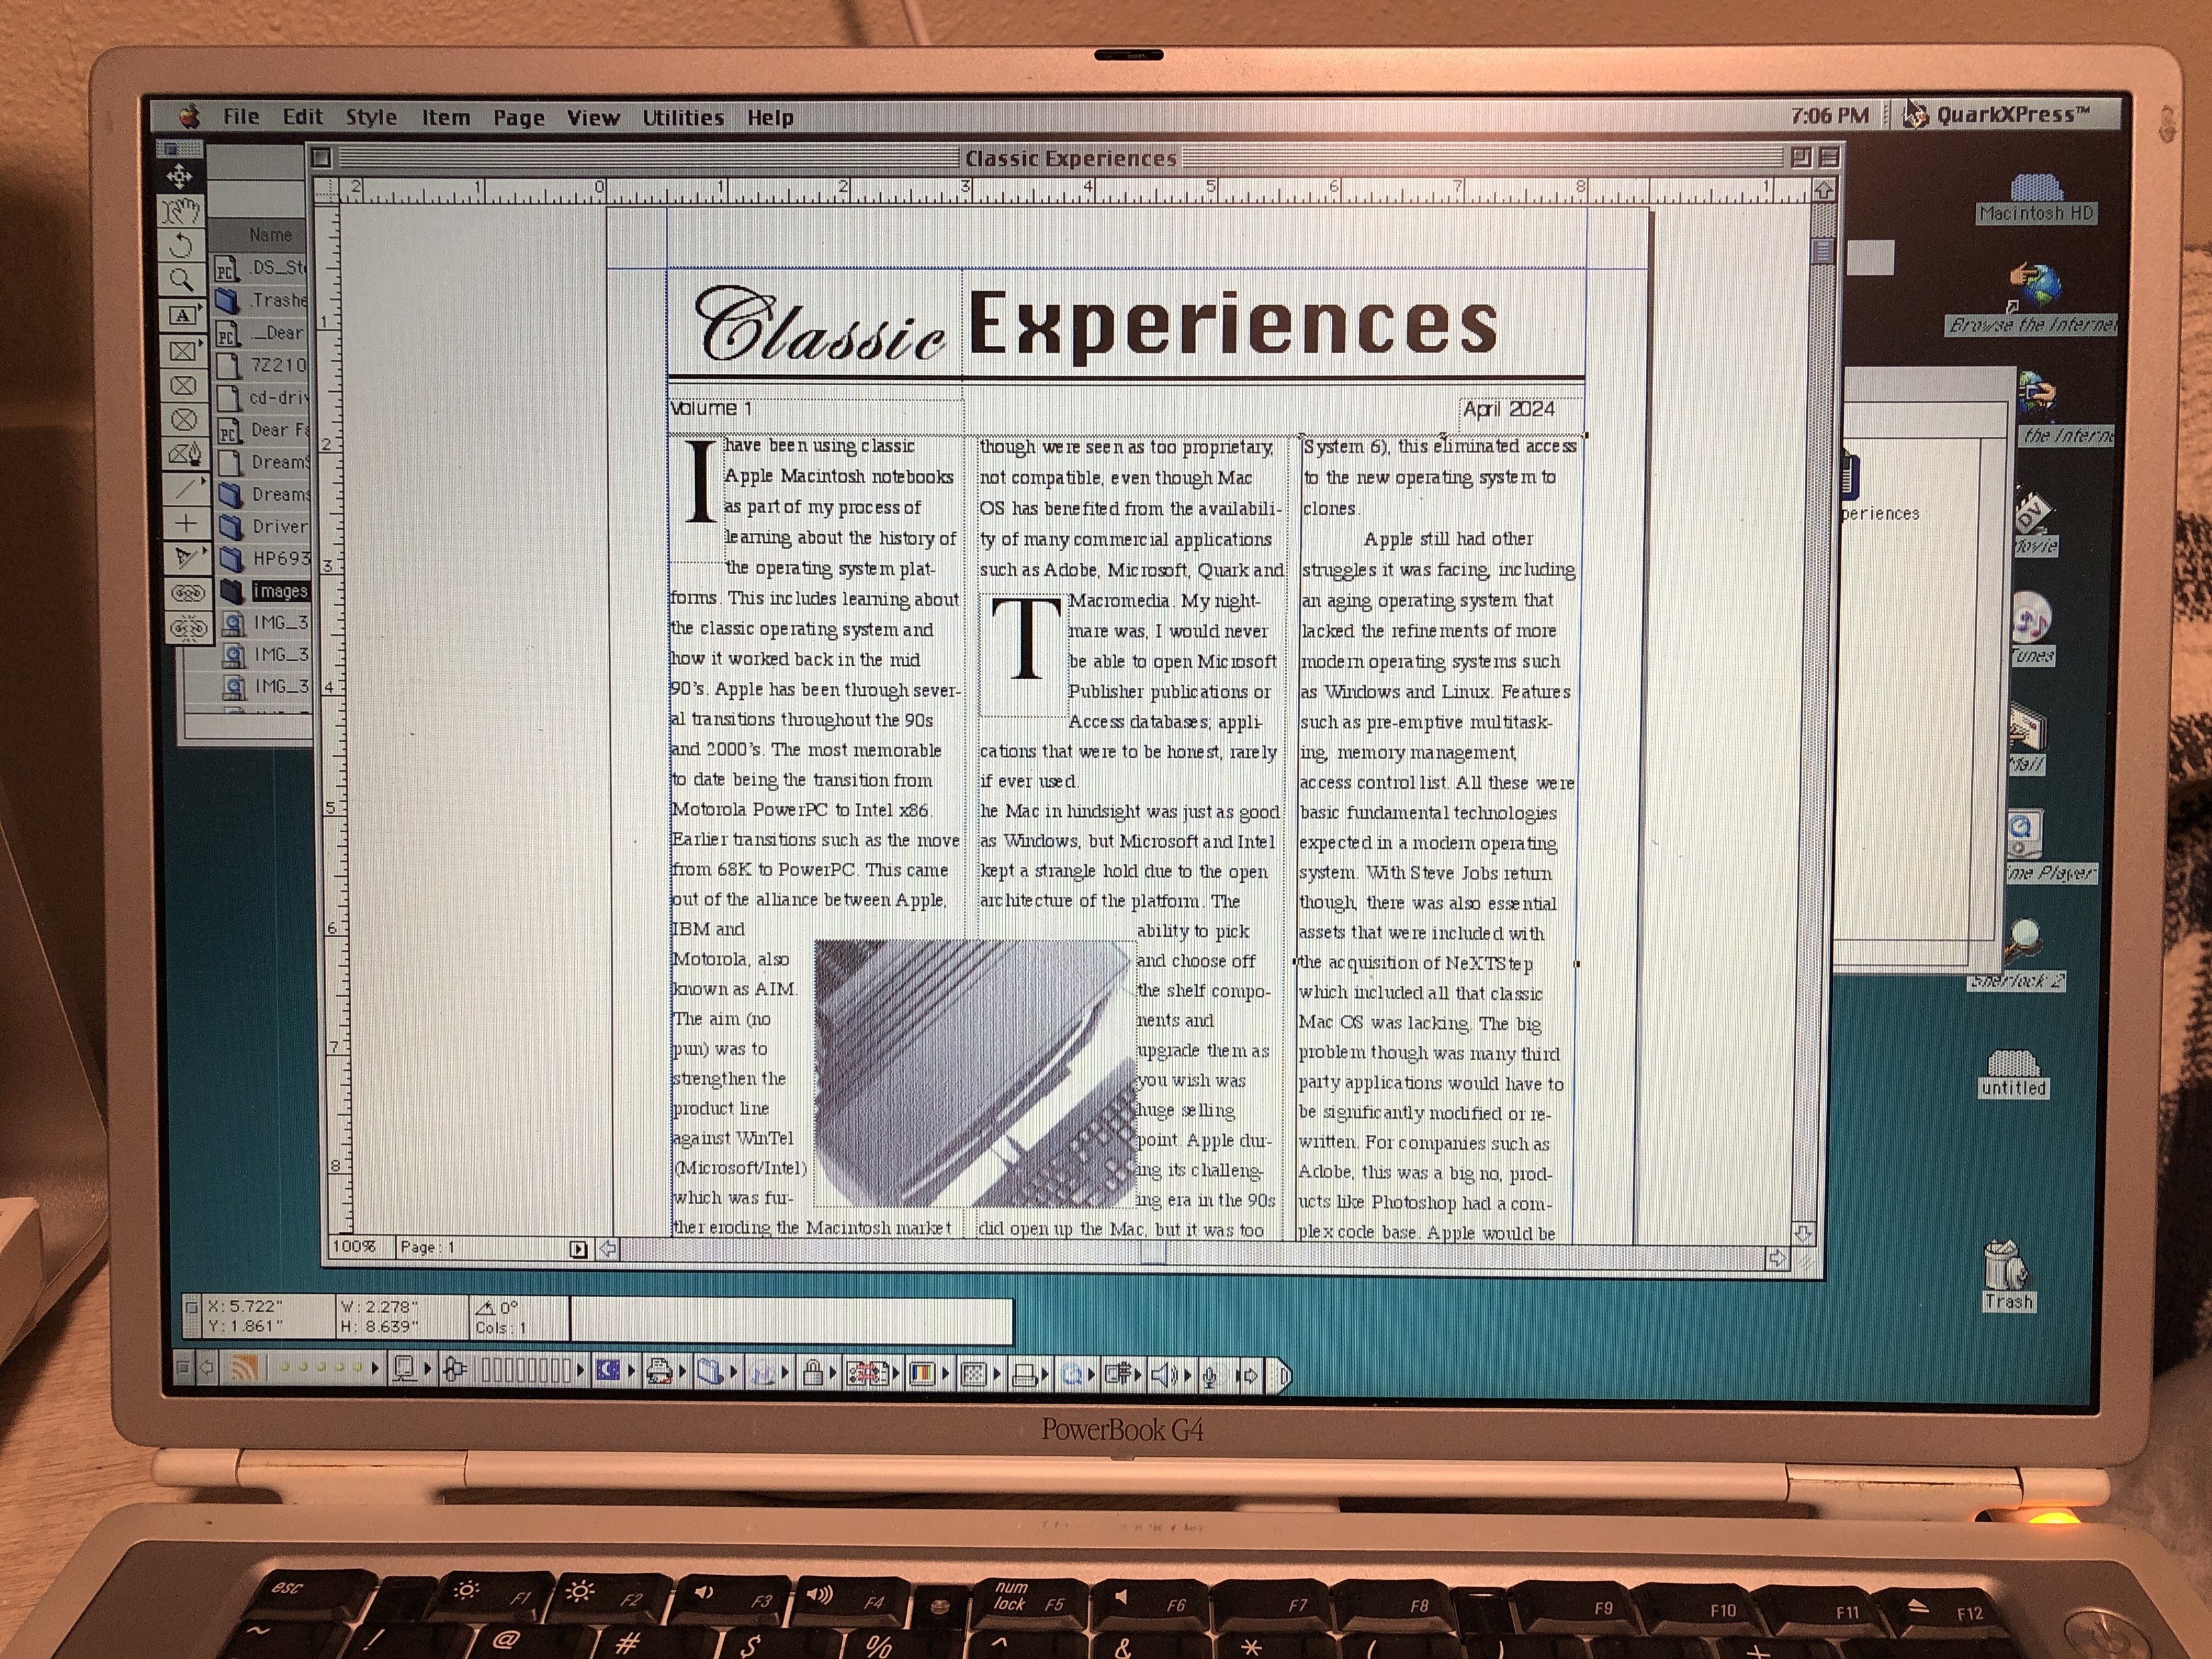The width and height of the screenshot is (2212, 1659).
Task: Select the Item tool in the Tools palette
Action: tap(181, 177)
